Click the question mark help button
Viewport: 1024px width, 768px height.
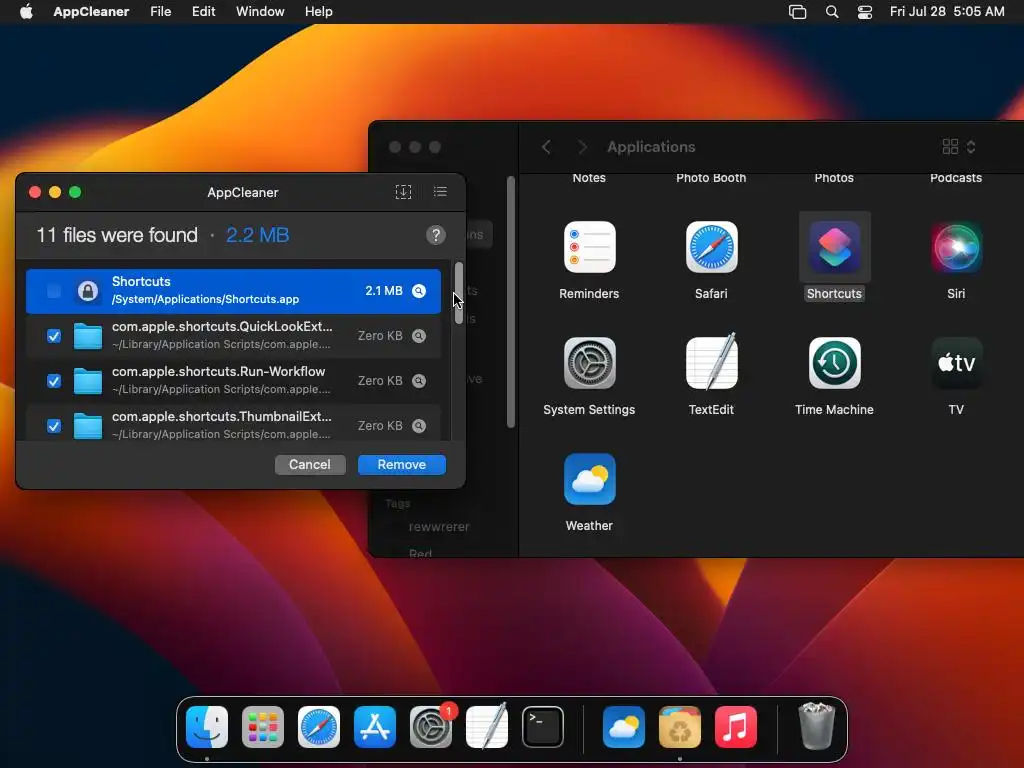[436, 235]
